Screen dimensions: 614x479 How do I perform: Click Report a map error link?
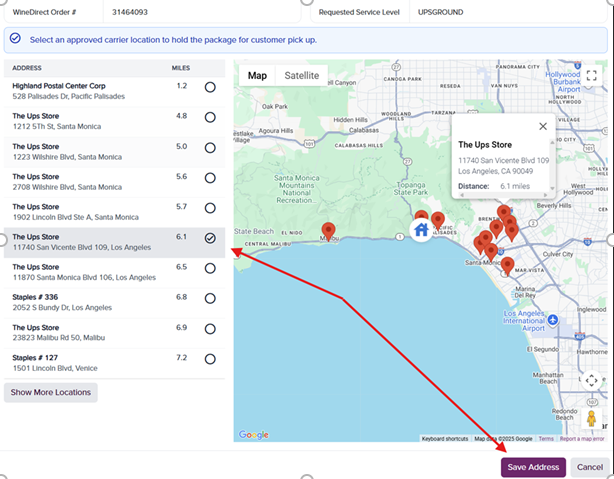[582, 439]
